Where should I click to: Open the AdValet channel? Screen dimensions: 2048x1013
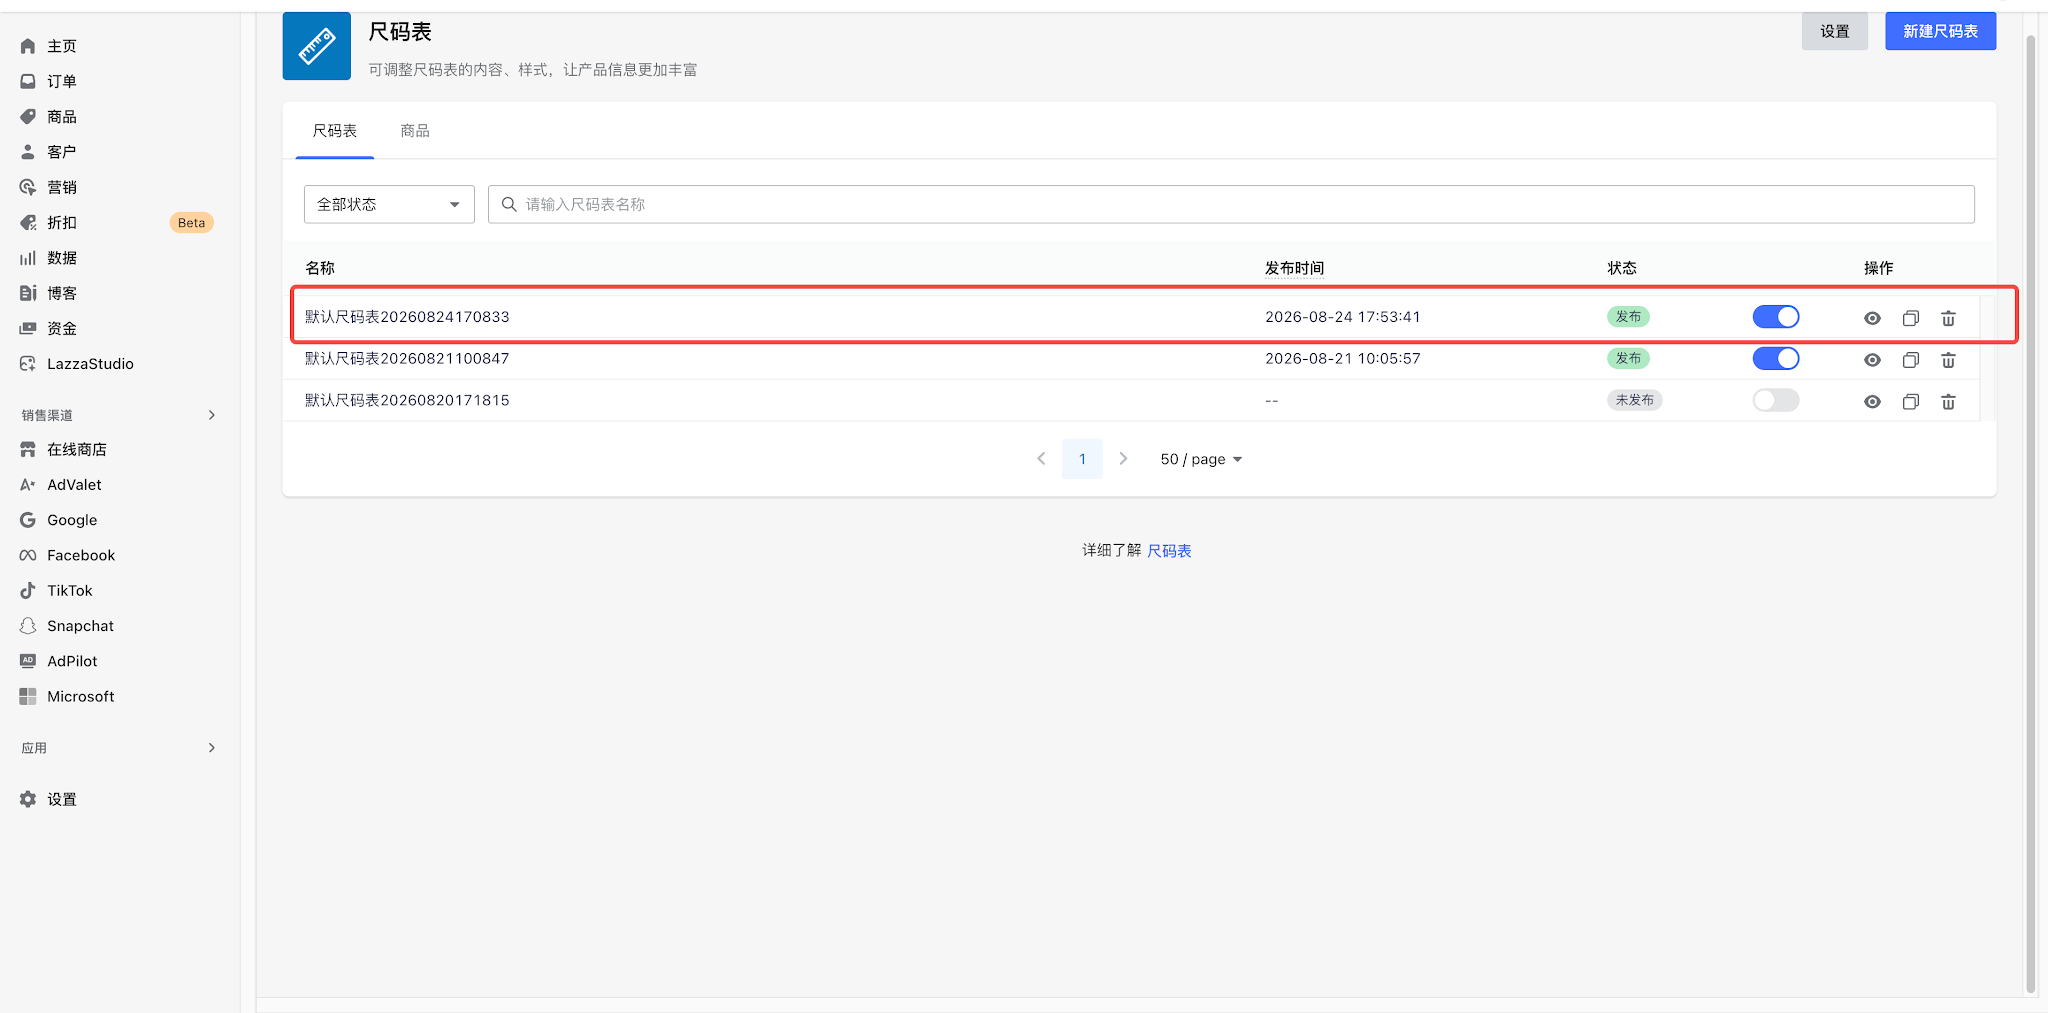click(x=74, y=485)
